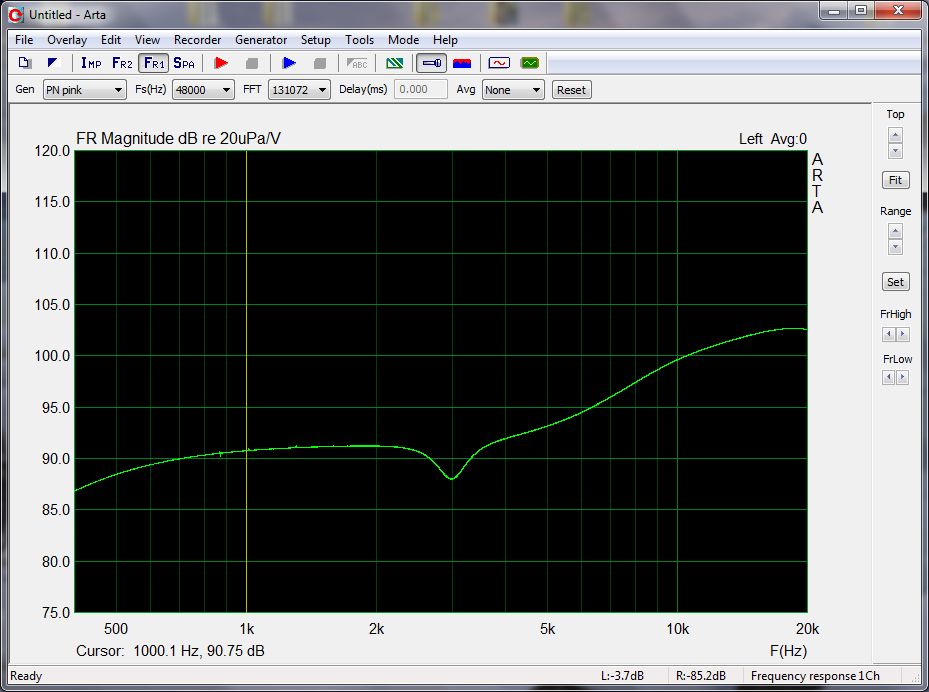The width and height of the screenshot is (929, 692).
Task: Click the new document icon
Action: click(25, 63)
